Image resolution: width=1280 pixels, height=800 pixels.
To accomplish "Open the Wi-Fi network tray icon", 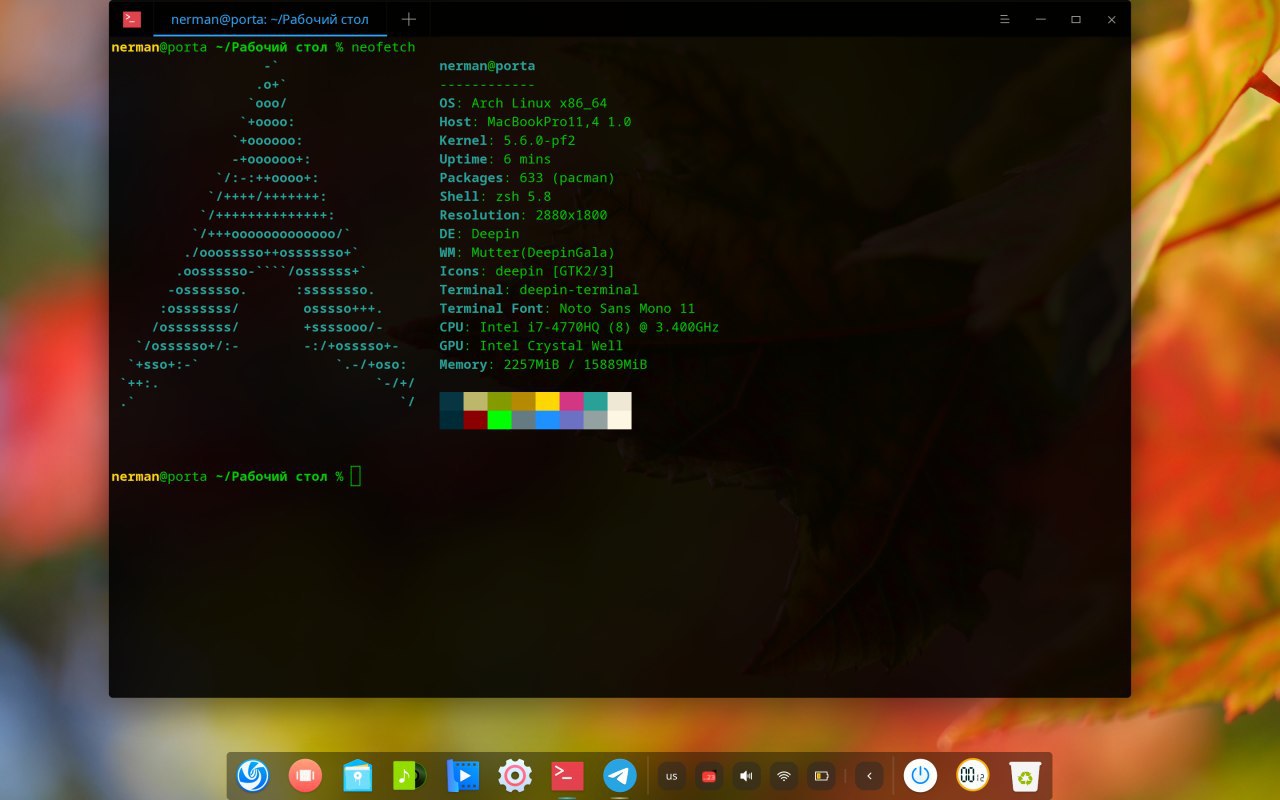I will click(x=784, y=776).
